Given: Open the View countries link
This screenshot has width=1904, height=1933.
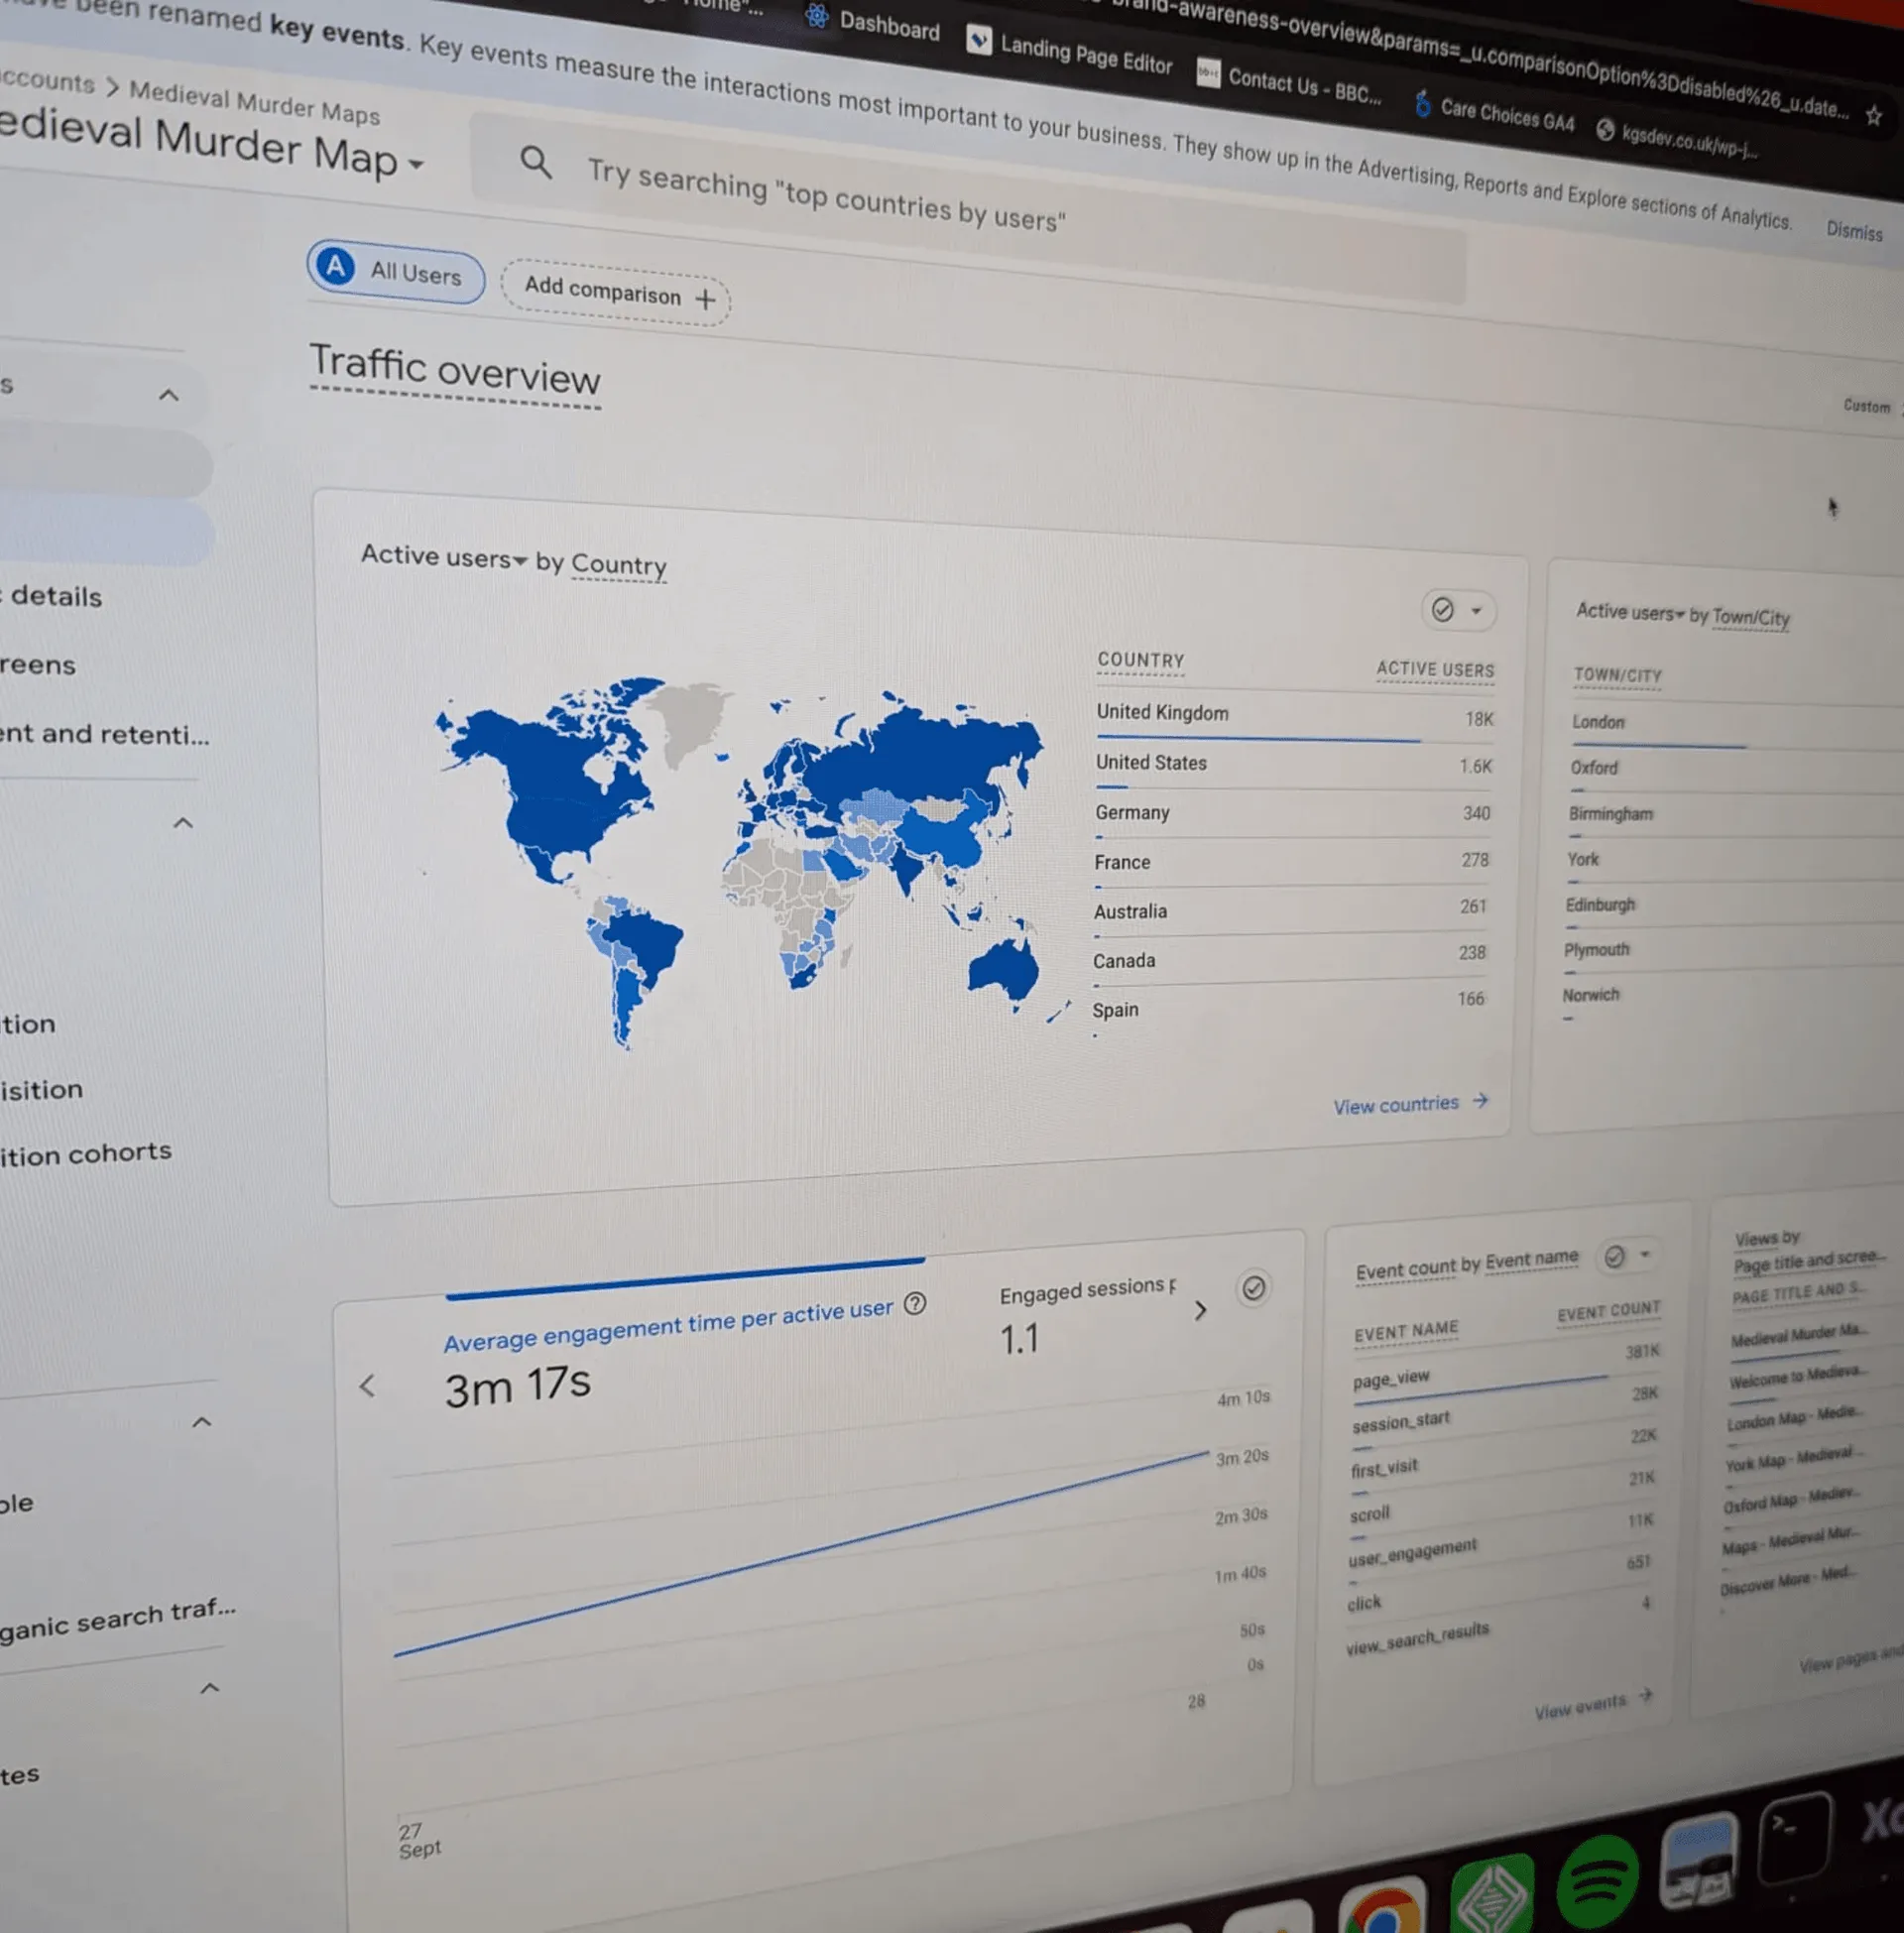Looking at the screenshot, I should [1411, 1103].
